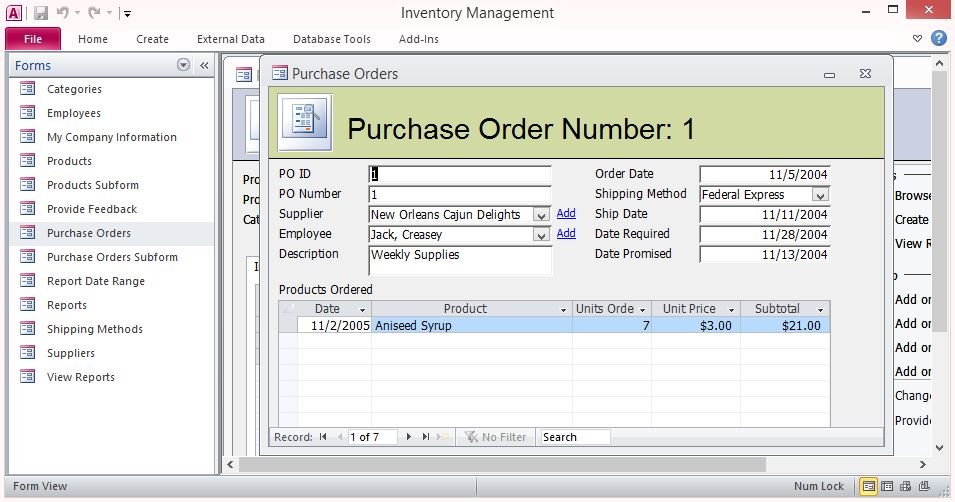The height and width of the screenshot is (502, 955).
Task: Switch to the Database Tools tab
Action: click(331, 39)
